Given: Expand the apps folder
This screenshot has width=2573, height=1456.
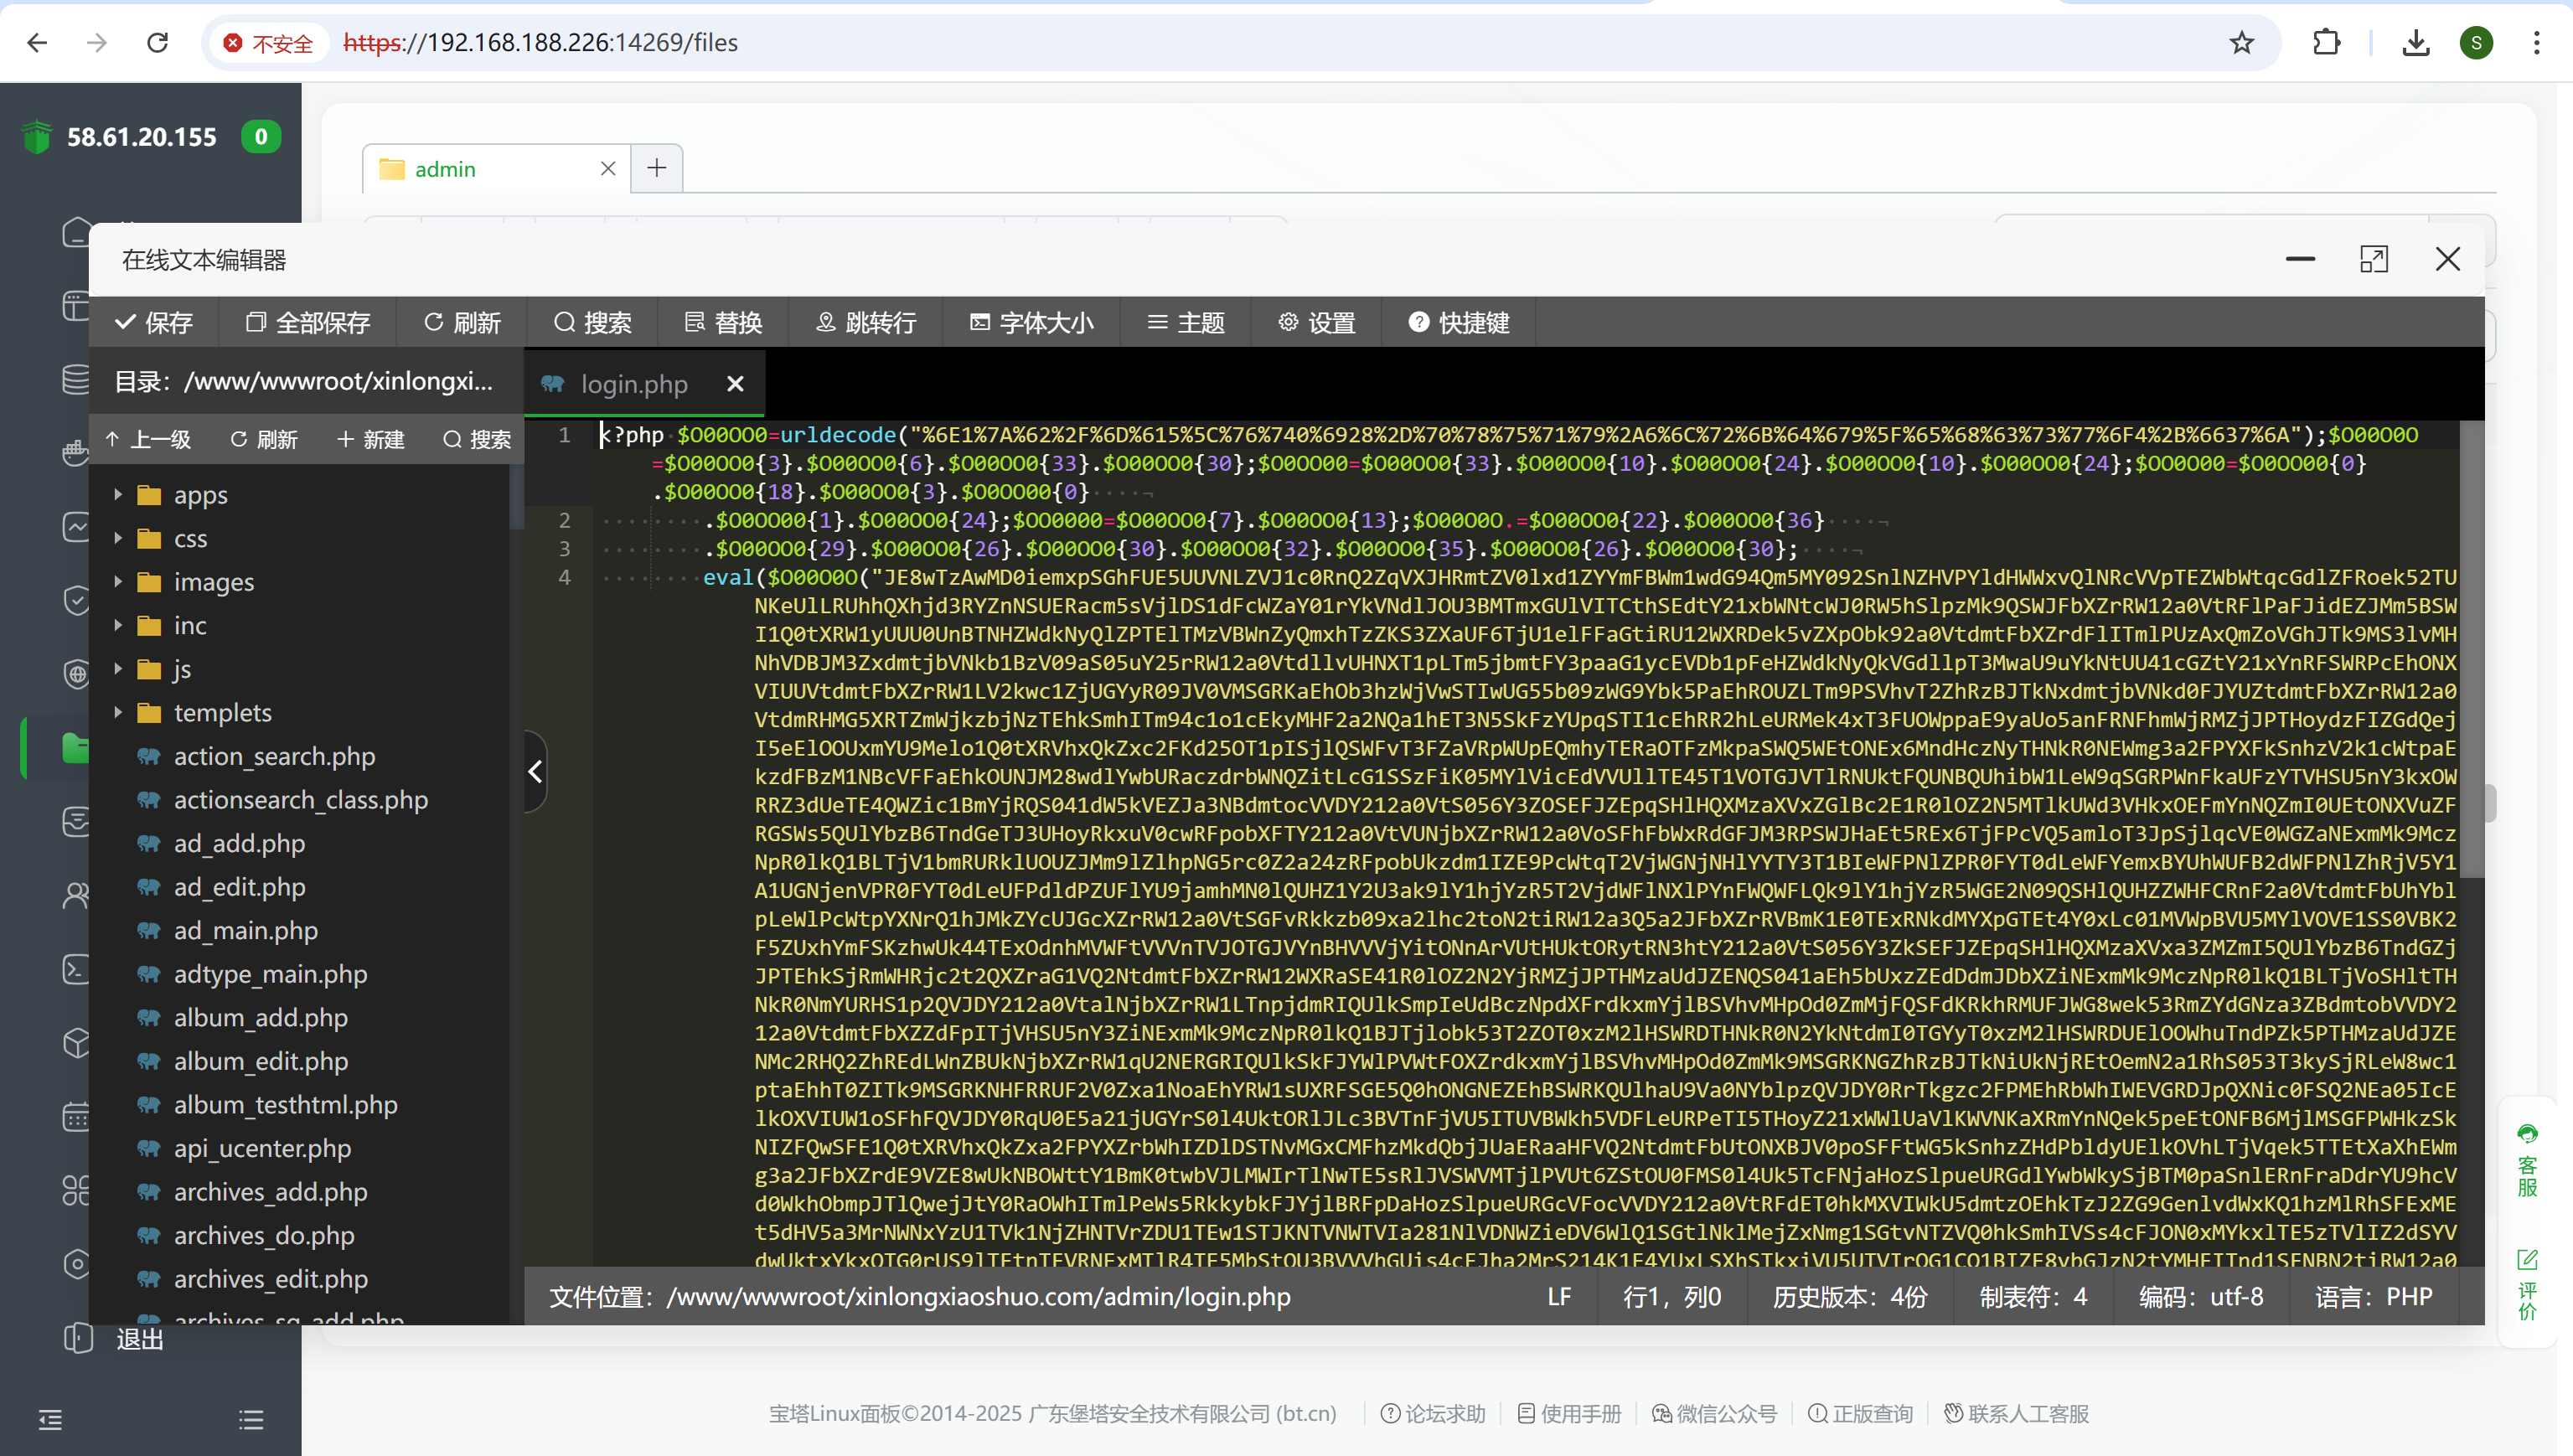Looking at the screenshot, I should (118, 495).
